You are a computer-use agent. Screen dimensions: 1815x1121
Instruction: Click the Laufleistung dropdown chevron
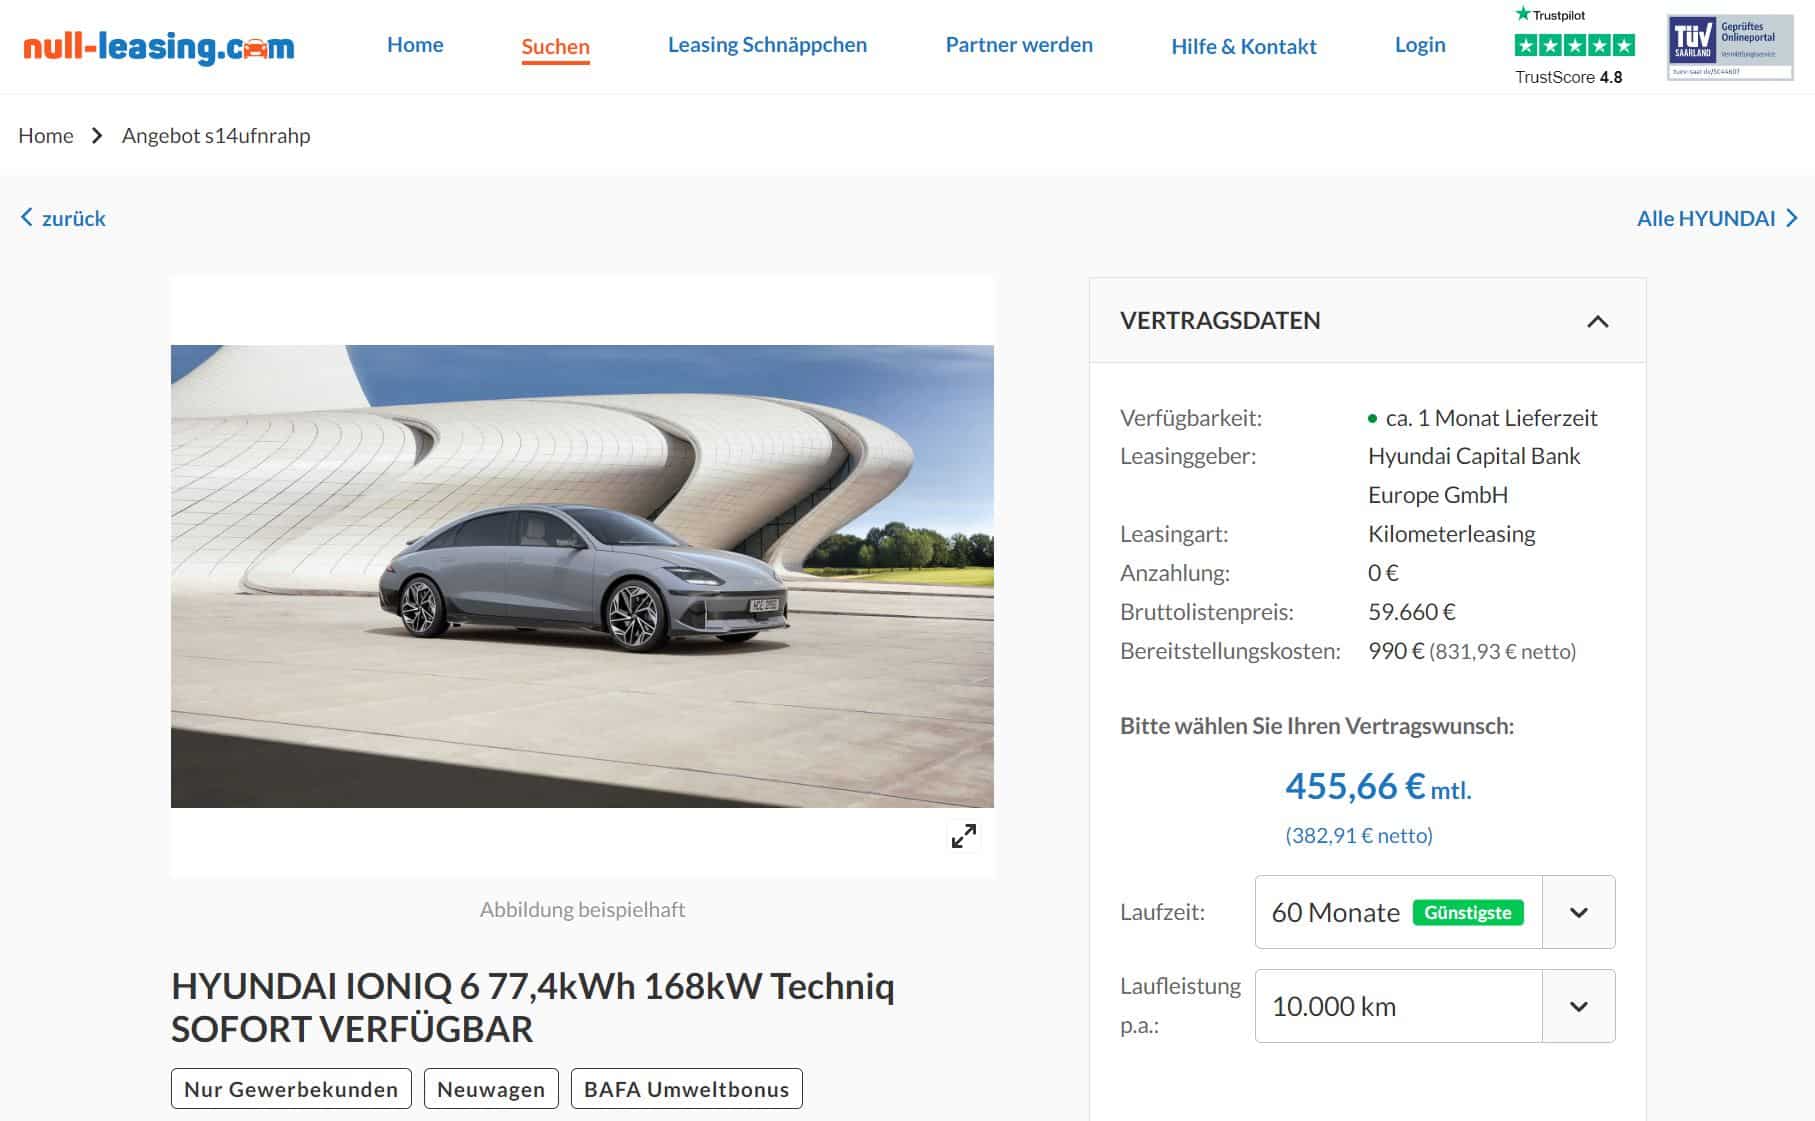tap(1579, 1006)
